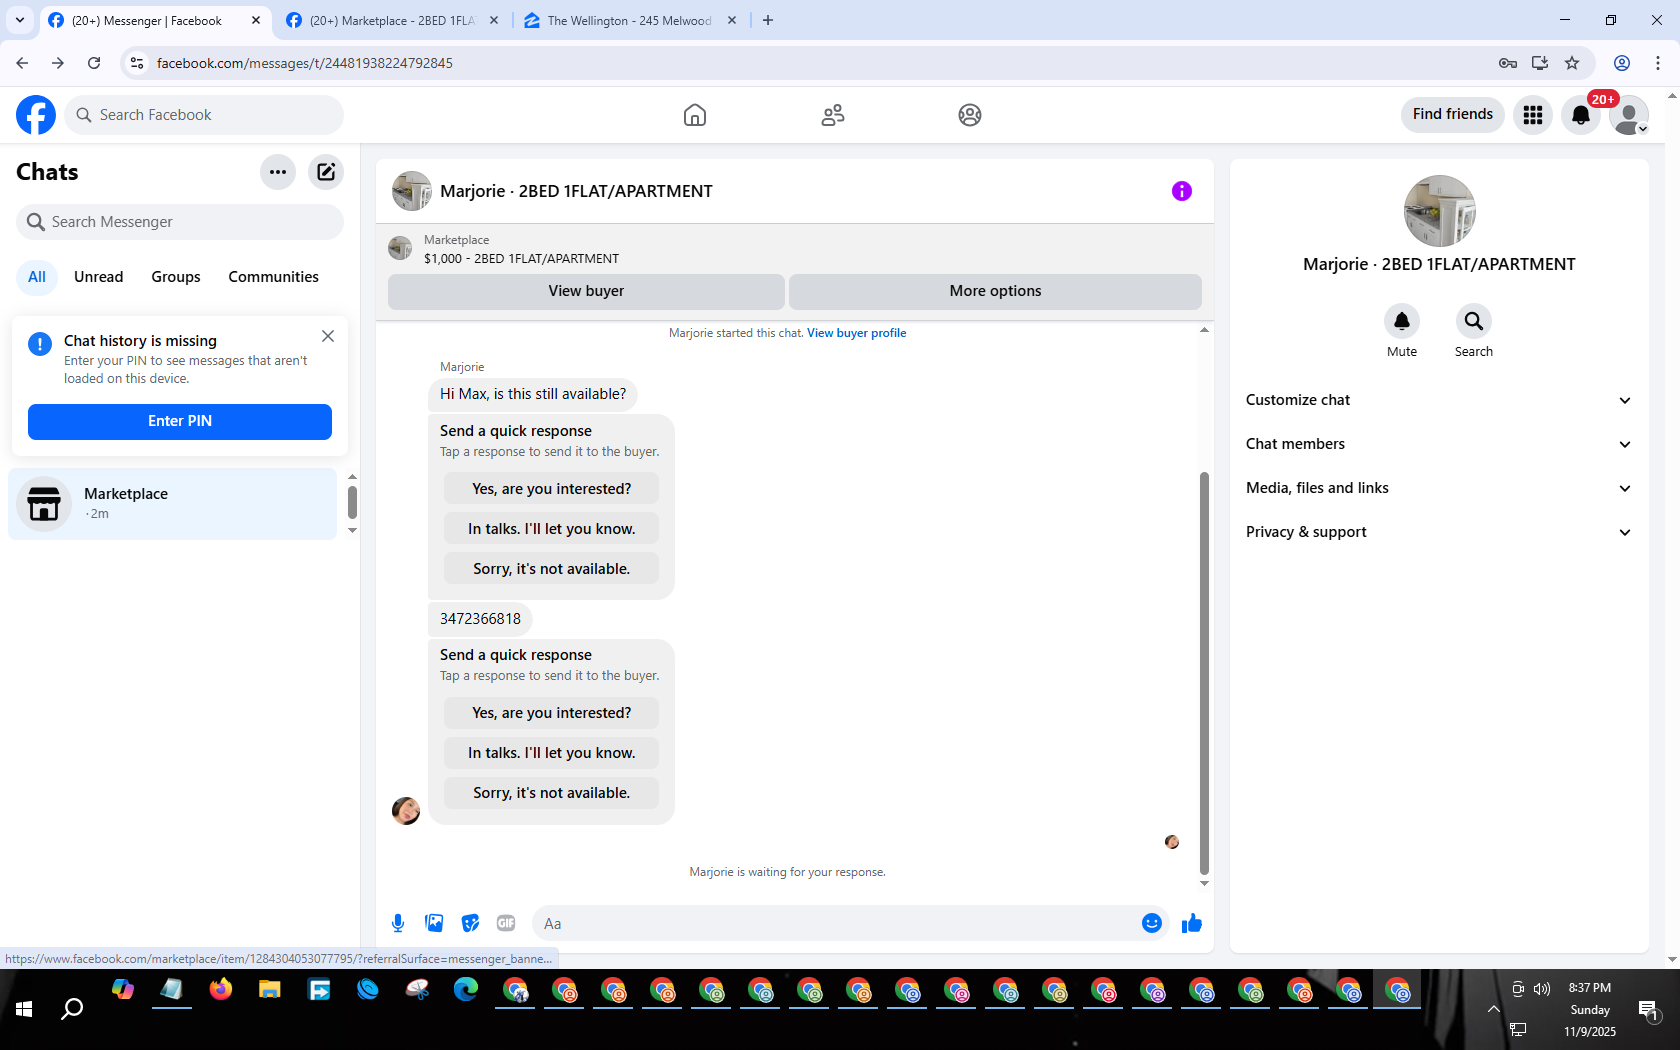Open conversation information icon
The width and height of the screenshot is (1680, 1050).
(x=1182, y=191)
